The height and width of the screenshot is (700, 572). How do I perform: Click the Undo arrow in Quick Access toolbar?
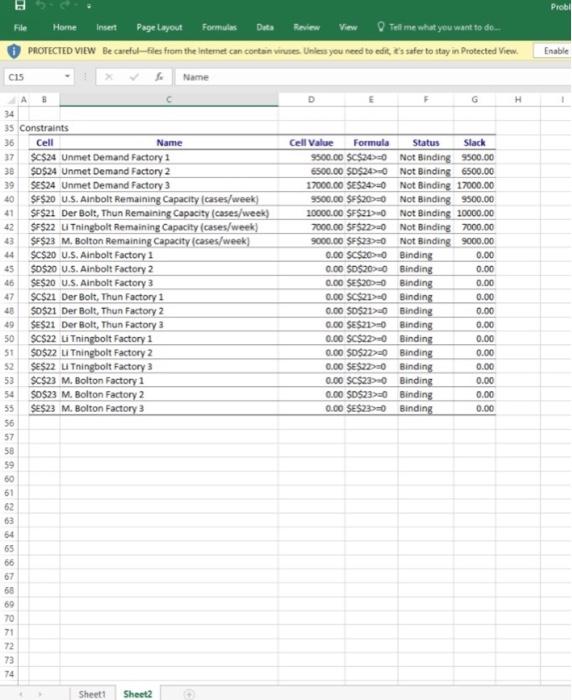coord(41,5)
